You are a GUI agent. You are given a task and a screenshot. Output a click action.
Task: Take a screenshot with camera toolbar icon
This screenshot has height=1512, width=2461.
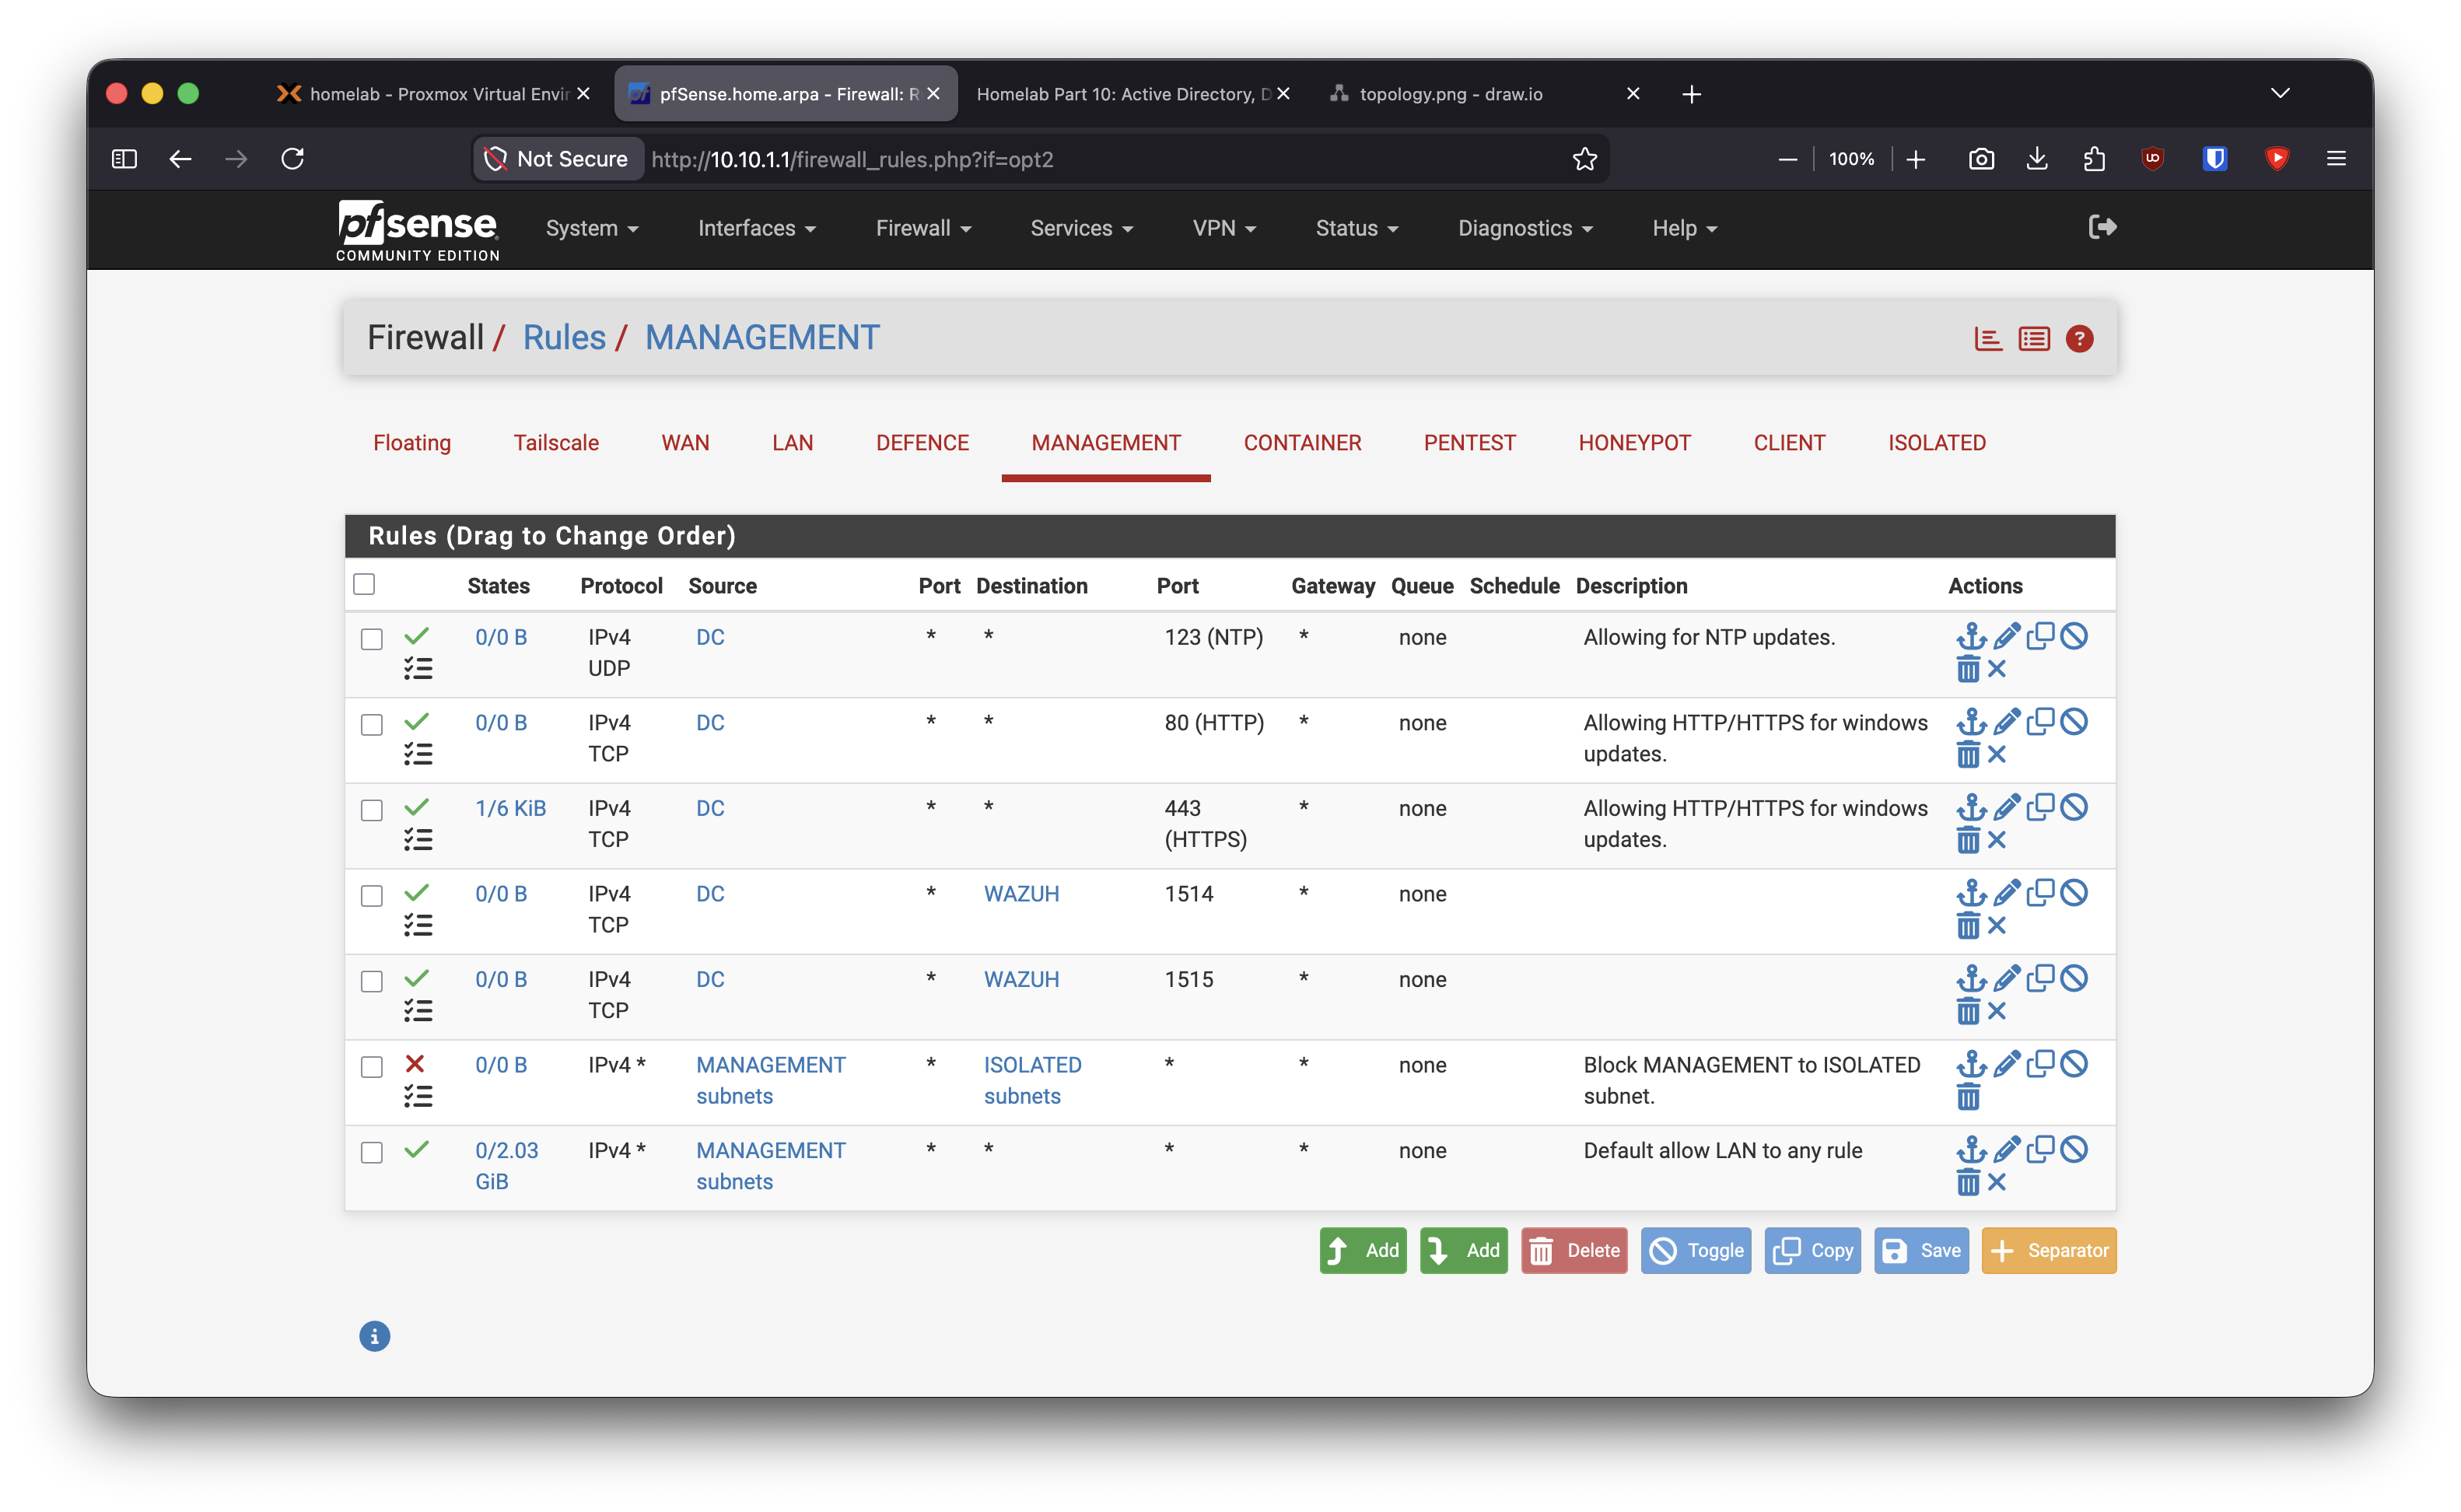coord(1980,158)
